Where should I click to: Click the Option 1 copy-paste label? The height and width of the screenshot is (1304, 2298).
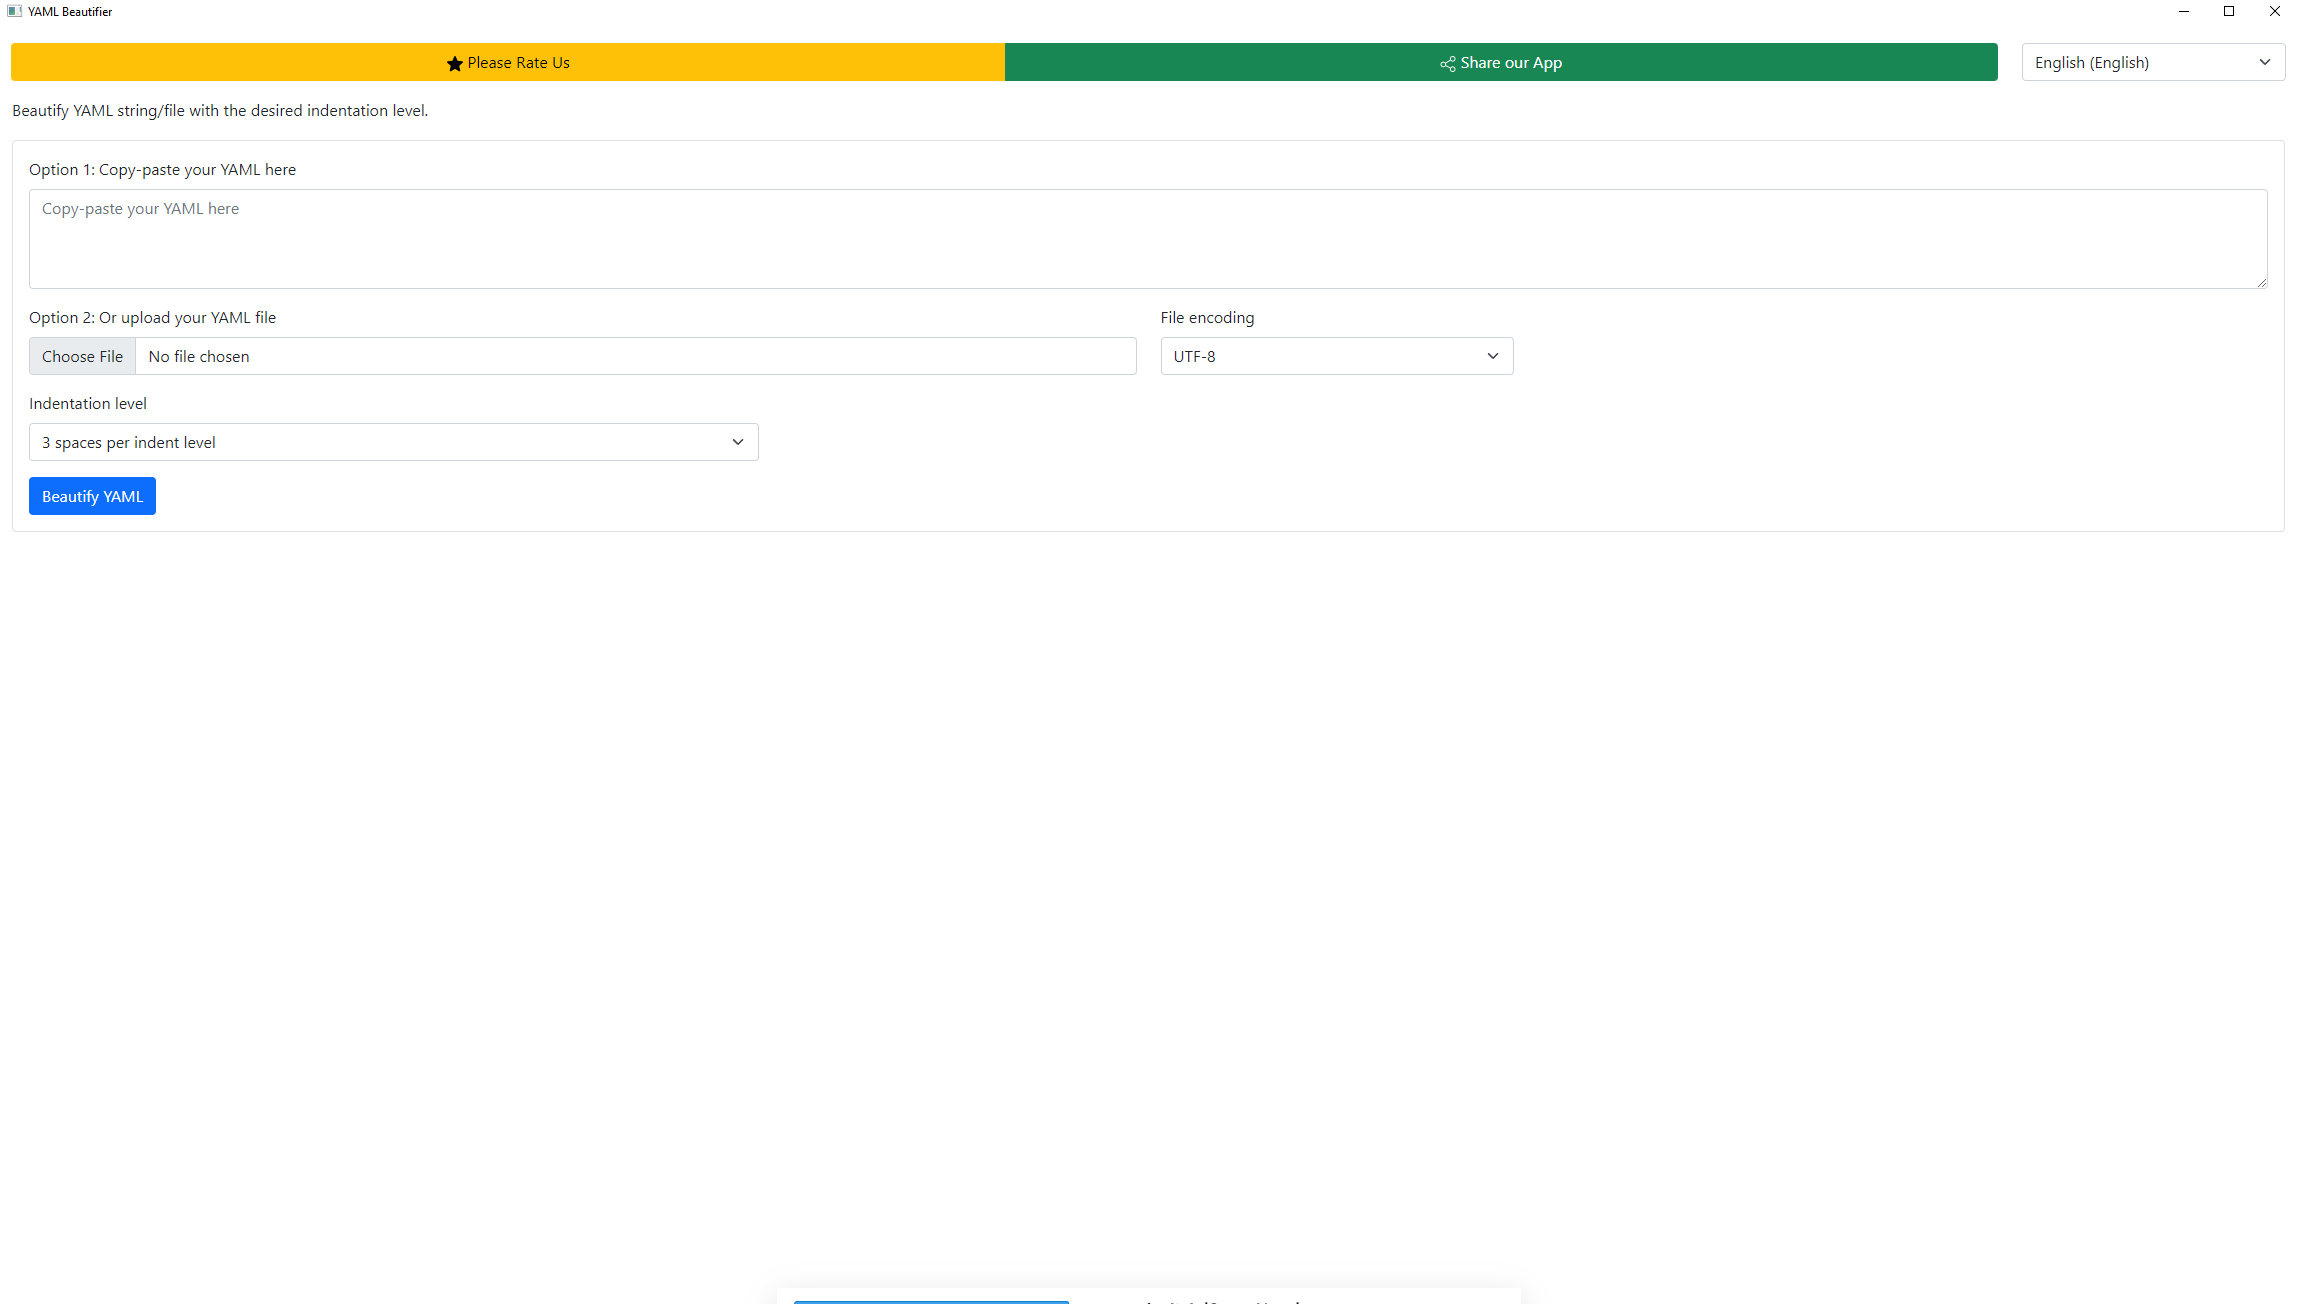(x=162, y=170)
